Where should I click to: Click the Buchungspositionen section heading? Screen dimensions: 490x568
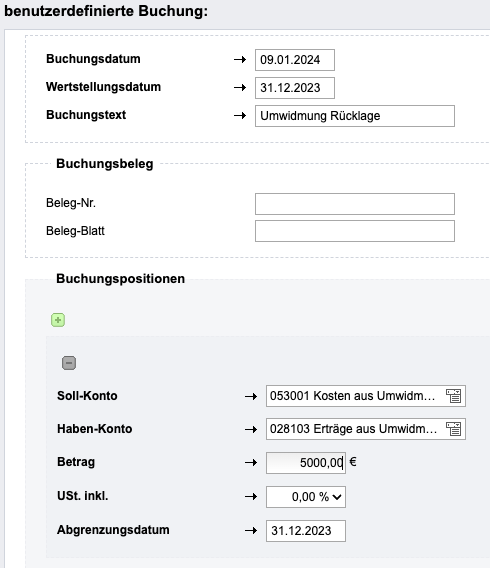(121, 279)
